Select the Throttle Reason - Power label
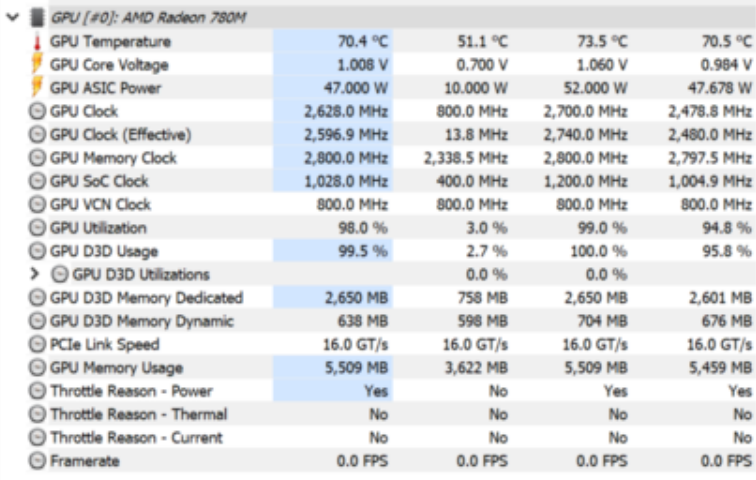Image resolution: width=756 pixels, height=480 pixels. click(x=131, y=391)
